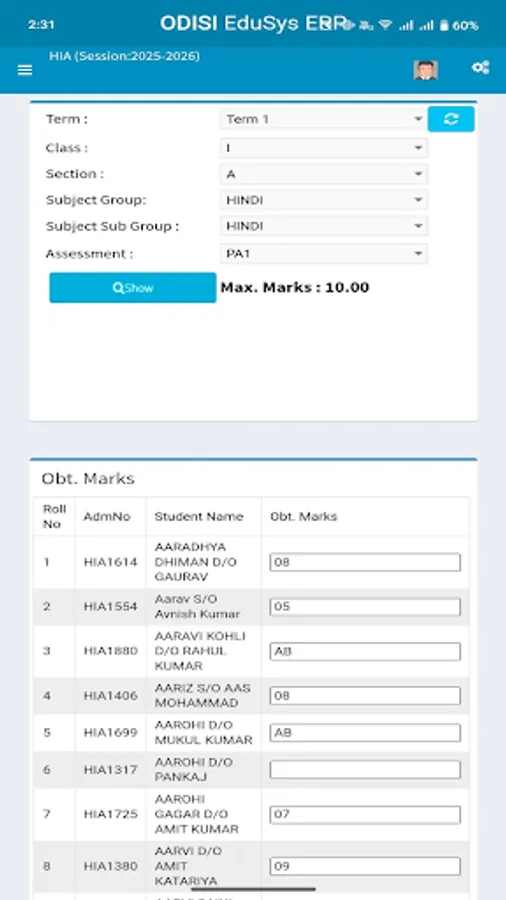
Task: Open the Subject Sub Group dropdown
Action: [324, 226]
